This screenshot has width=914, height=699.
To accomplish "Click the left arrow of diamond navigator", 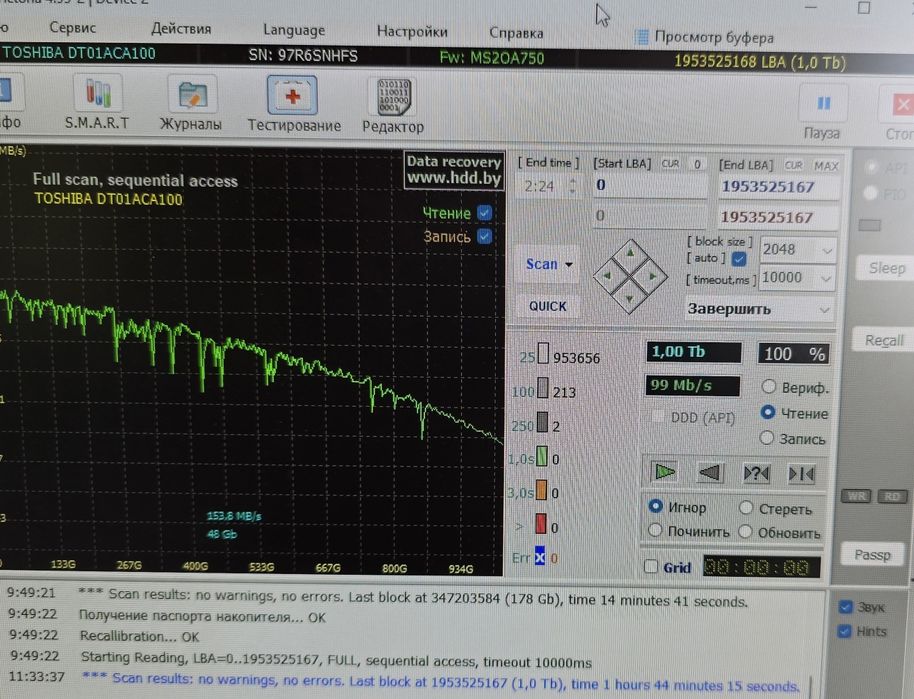I will 607,276.
